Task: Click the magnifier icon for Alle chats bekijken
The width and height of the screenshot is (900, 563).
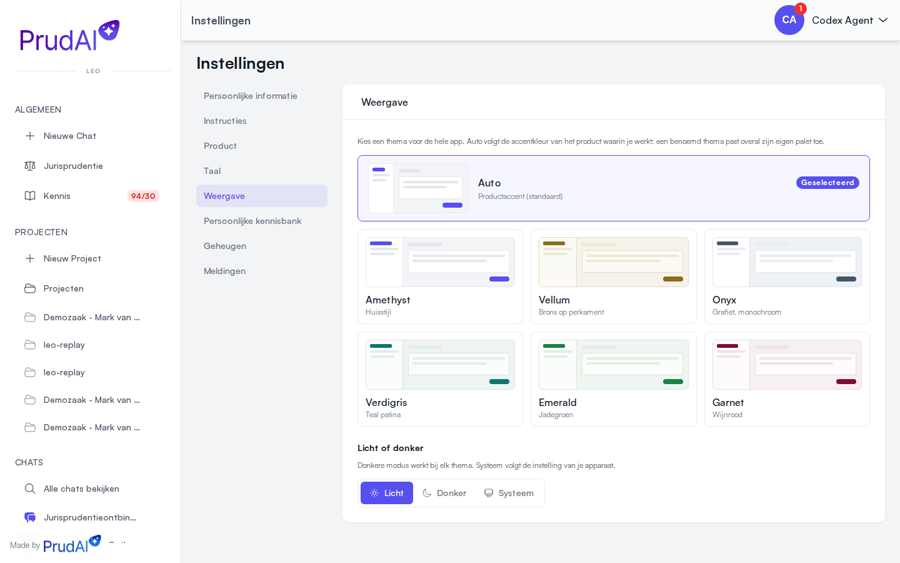Action: [30, 488]
